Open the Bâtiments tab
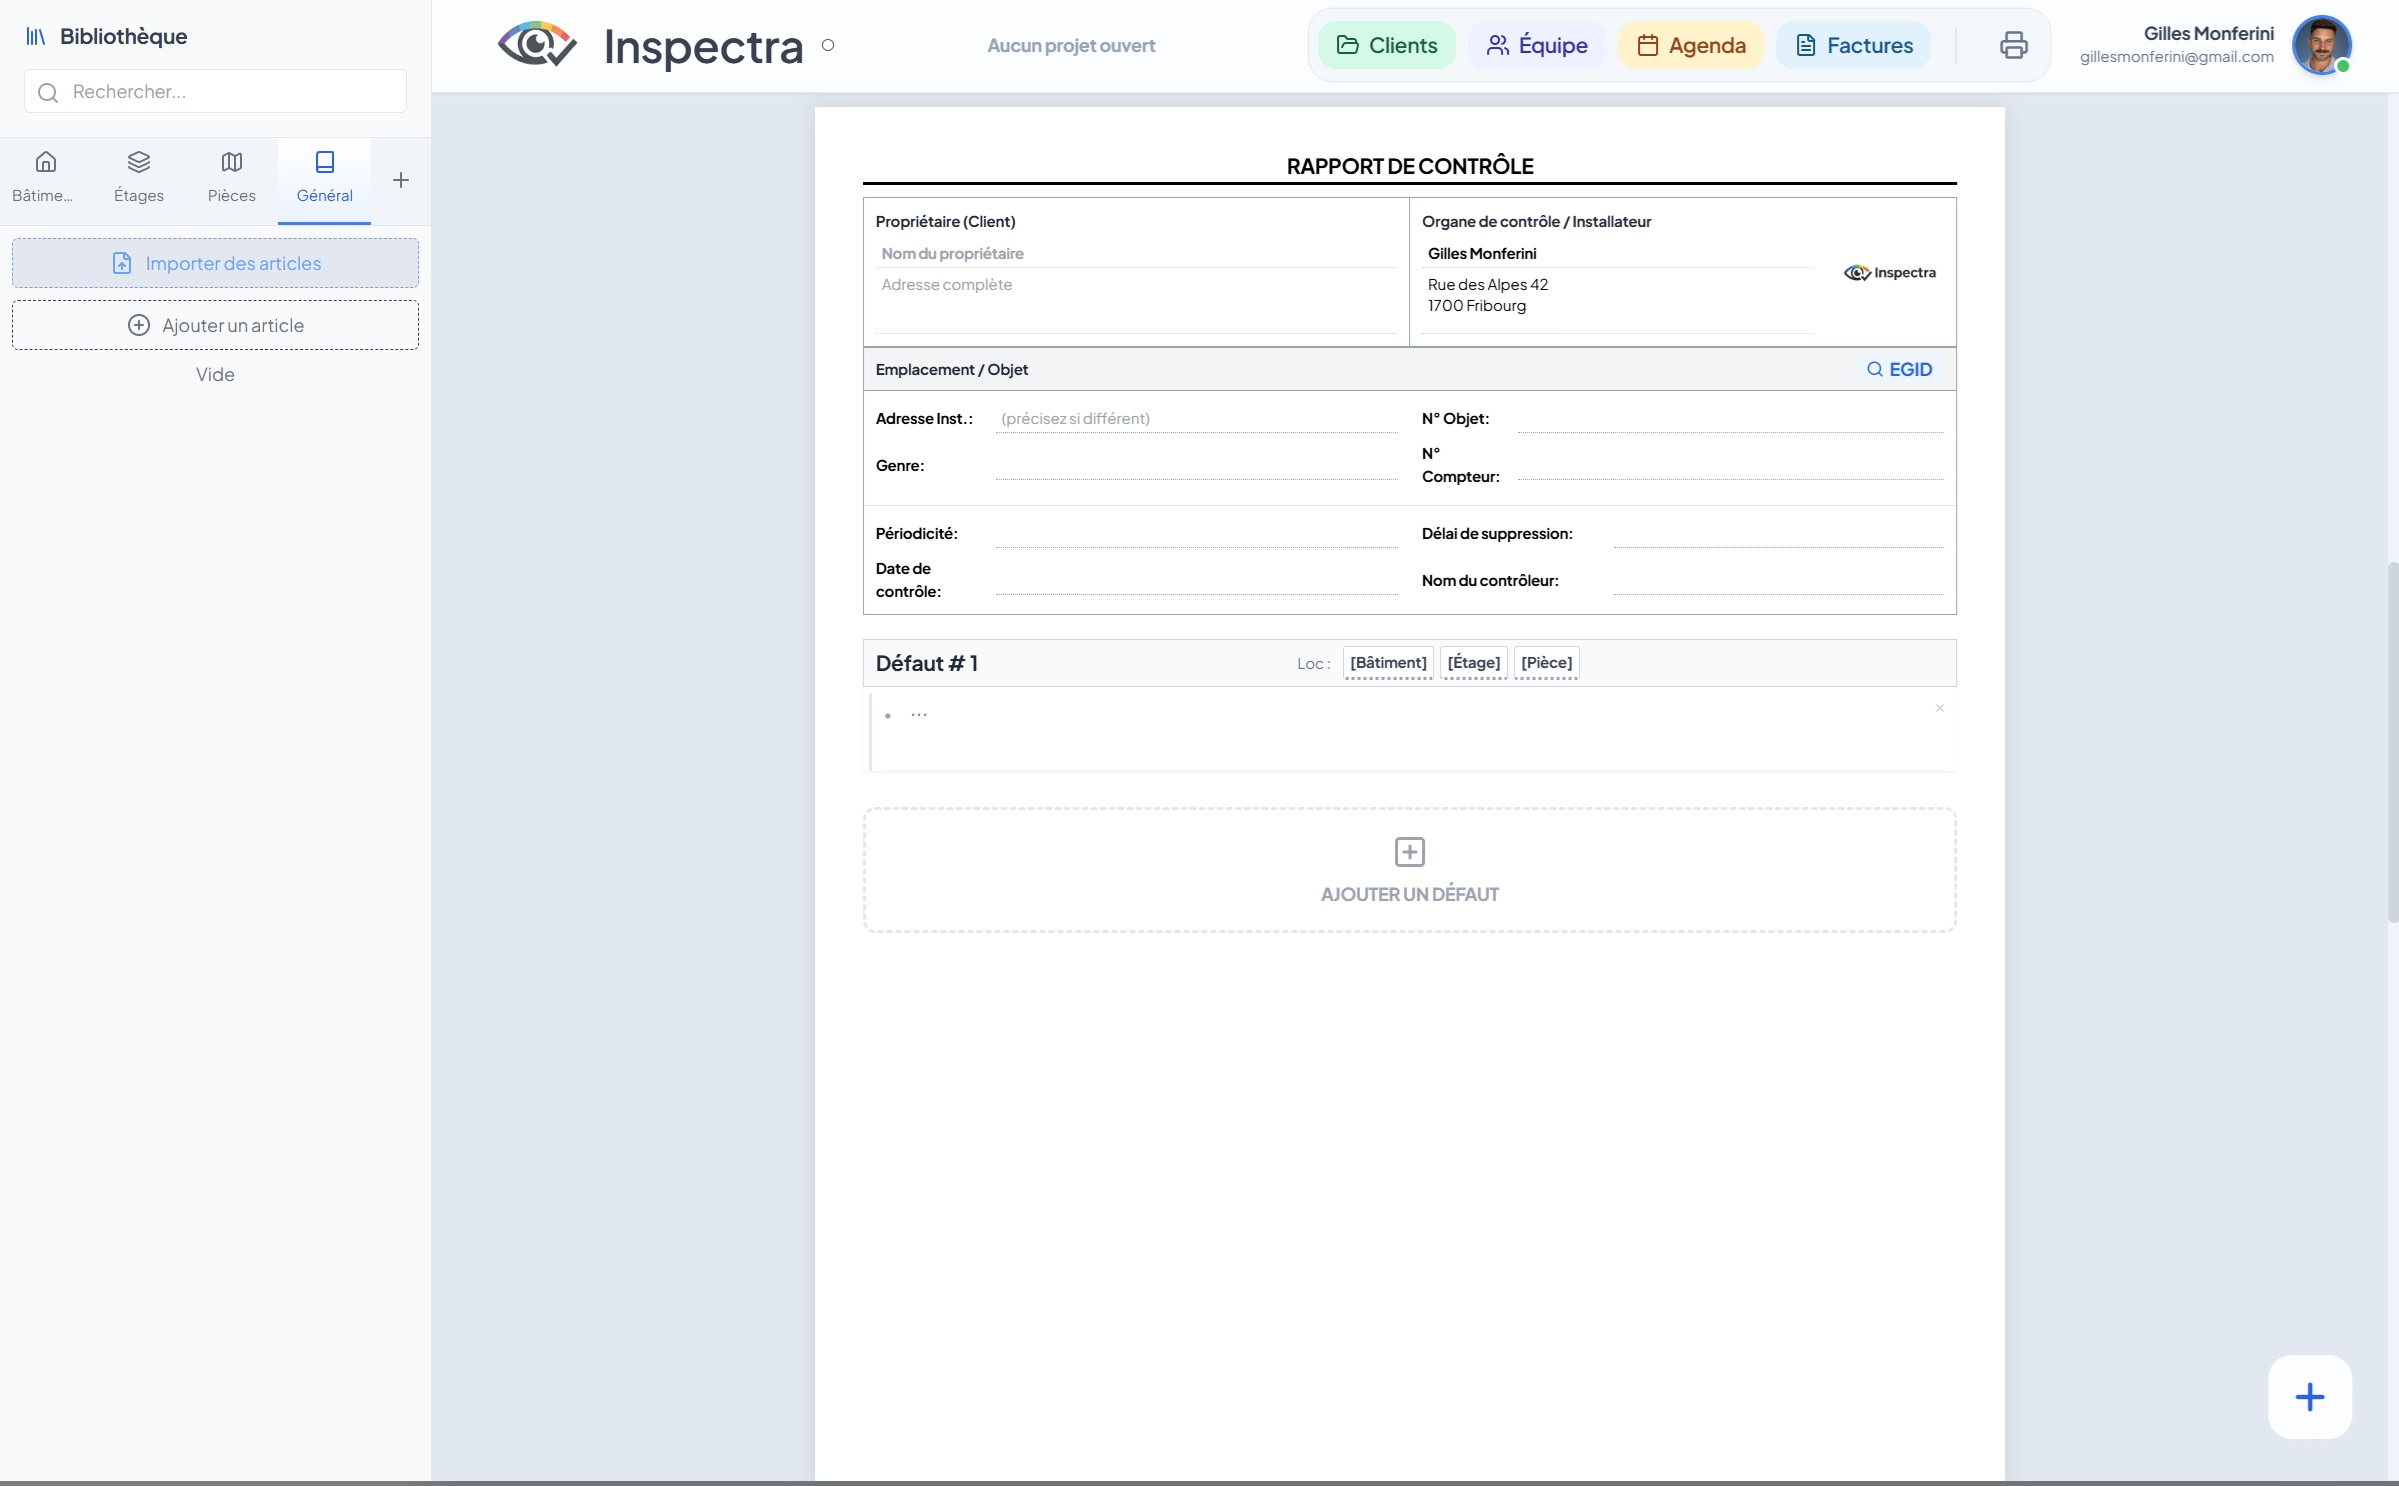Viewport: 2399px width, 1486px height. point(45,177)
